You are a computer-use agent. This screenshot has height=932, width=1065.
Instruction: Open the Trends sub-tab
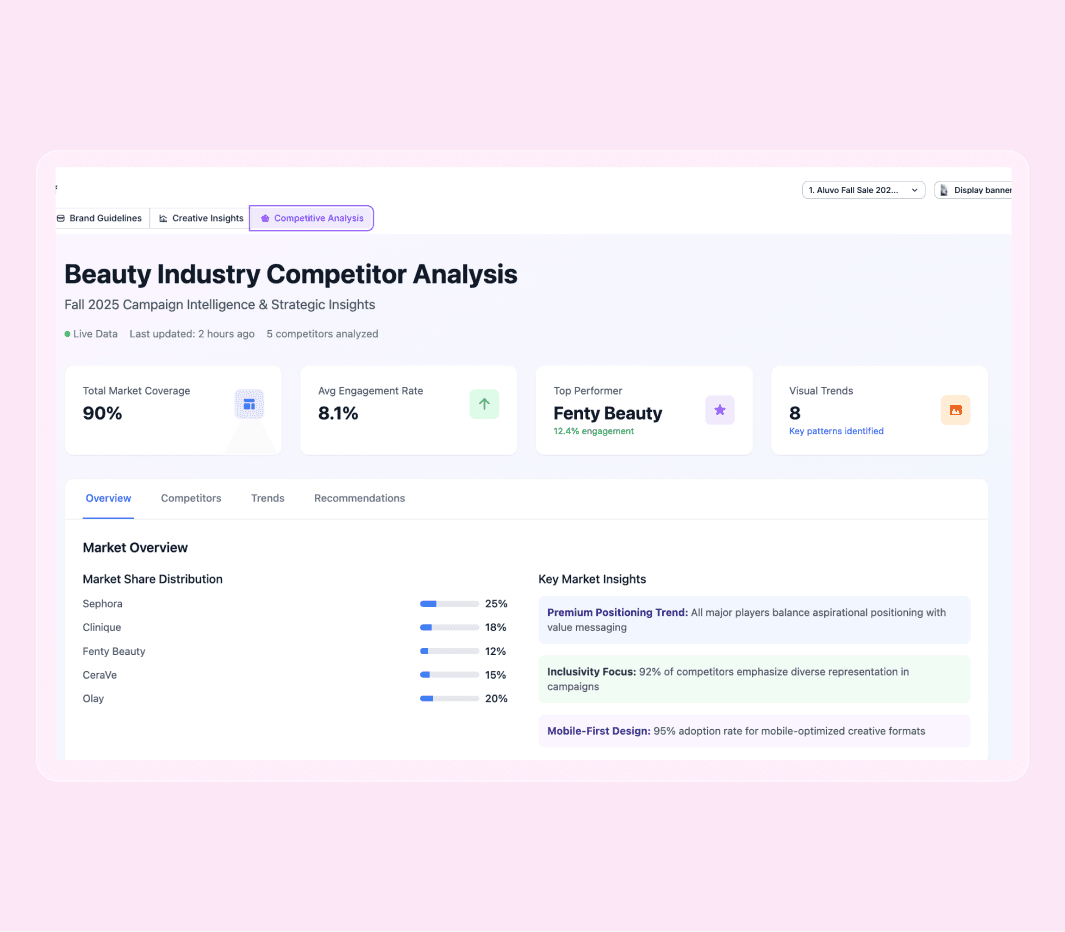[268, 499]
